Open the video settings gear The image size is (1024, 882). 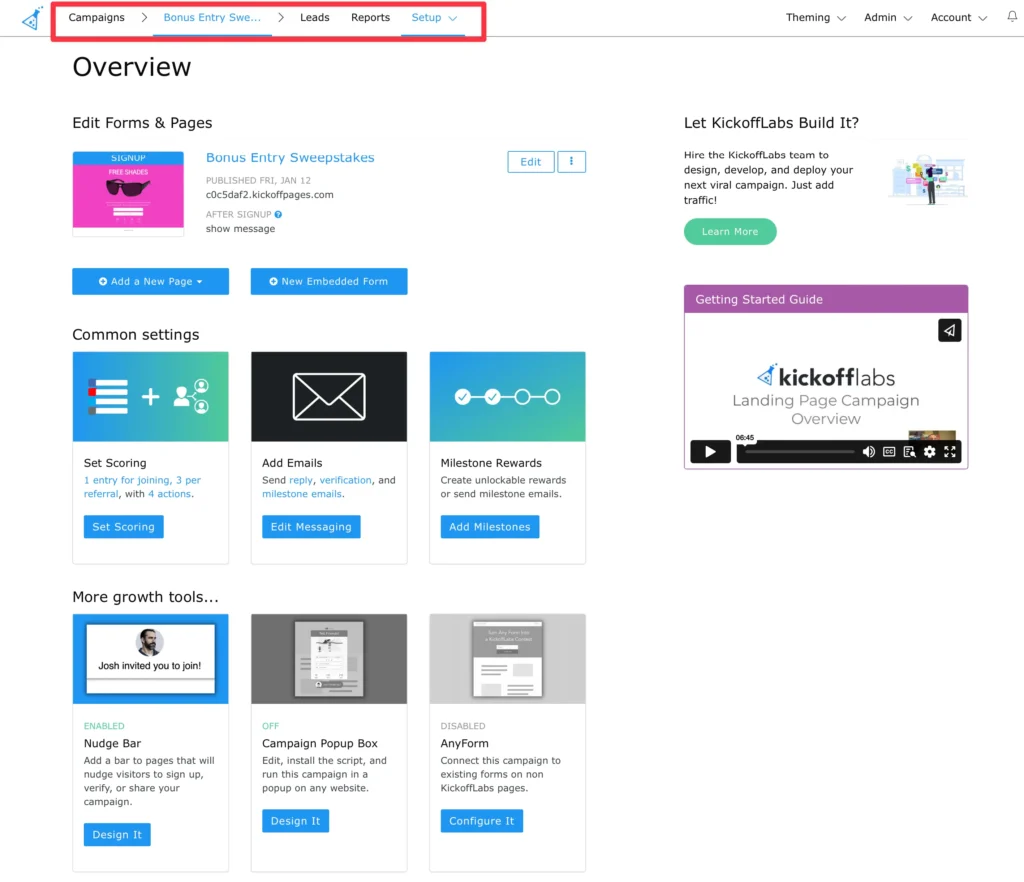(x=929, y=451)
